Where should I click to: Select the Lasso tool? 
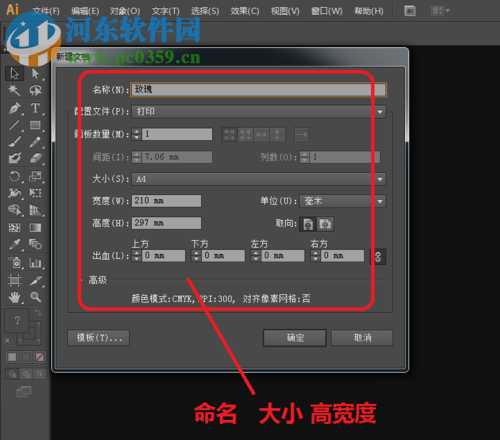pos(35,91)
